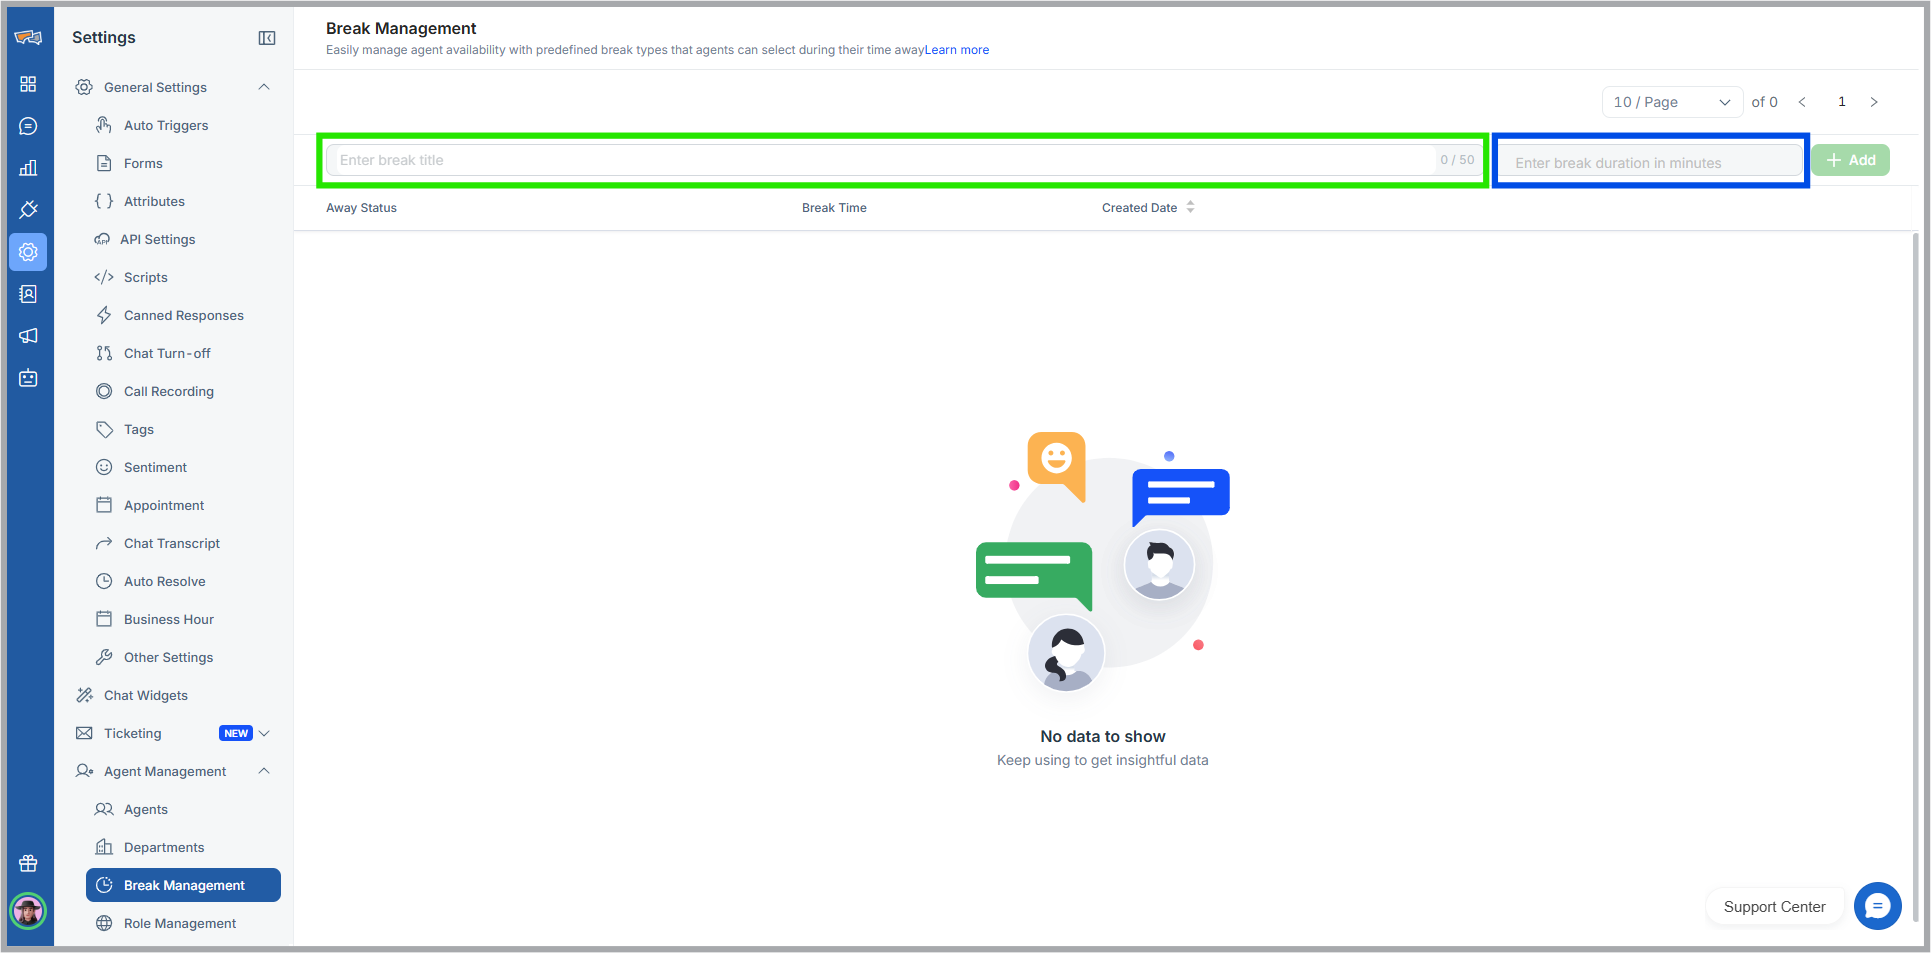Click the Add break button

pos(1850,160)
